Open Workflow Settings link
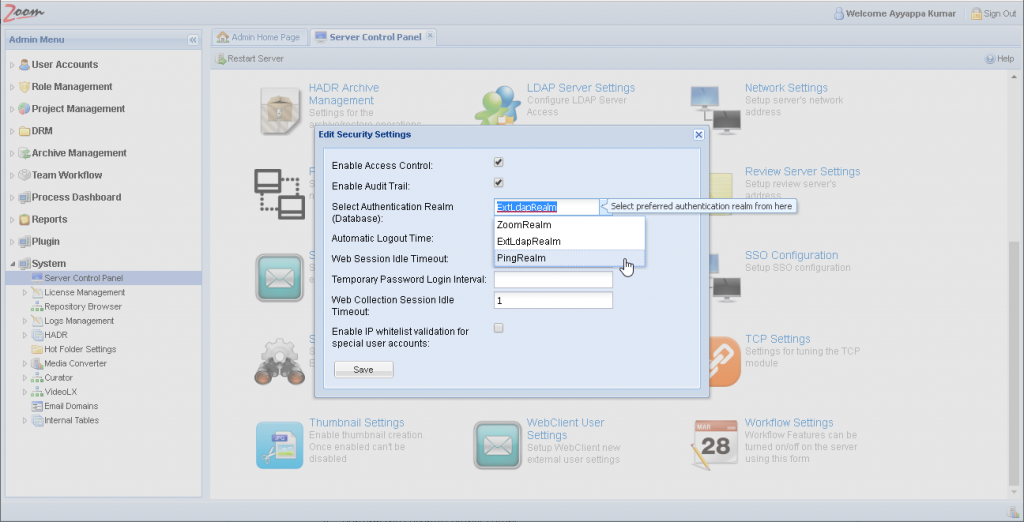Viewport: 1024px width, 522px height. pyautogui.click(x=789, y=423)
